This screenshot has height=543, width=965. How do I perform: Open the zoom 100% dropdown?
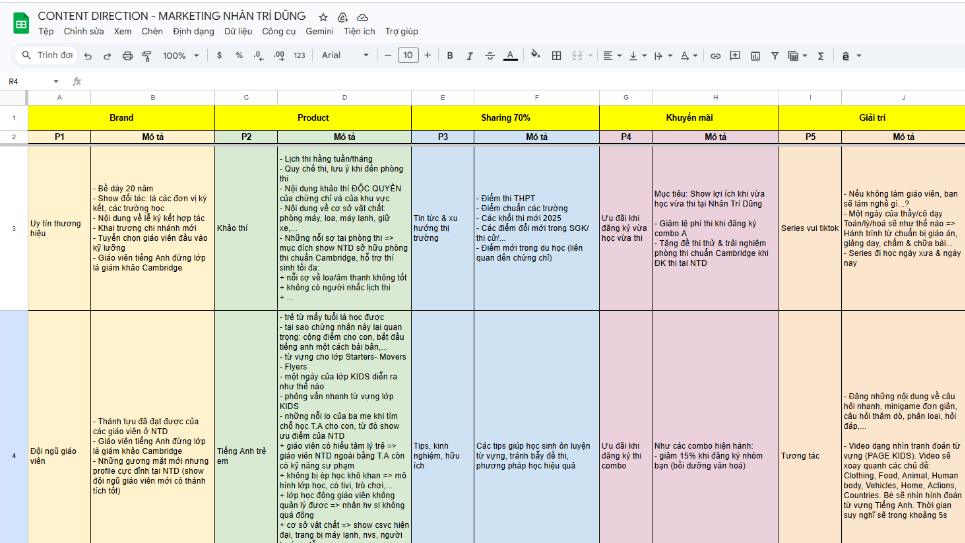(180, 55)
